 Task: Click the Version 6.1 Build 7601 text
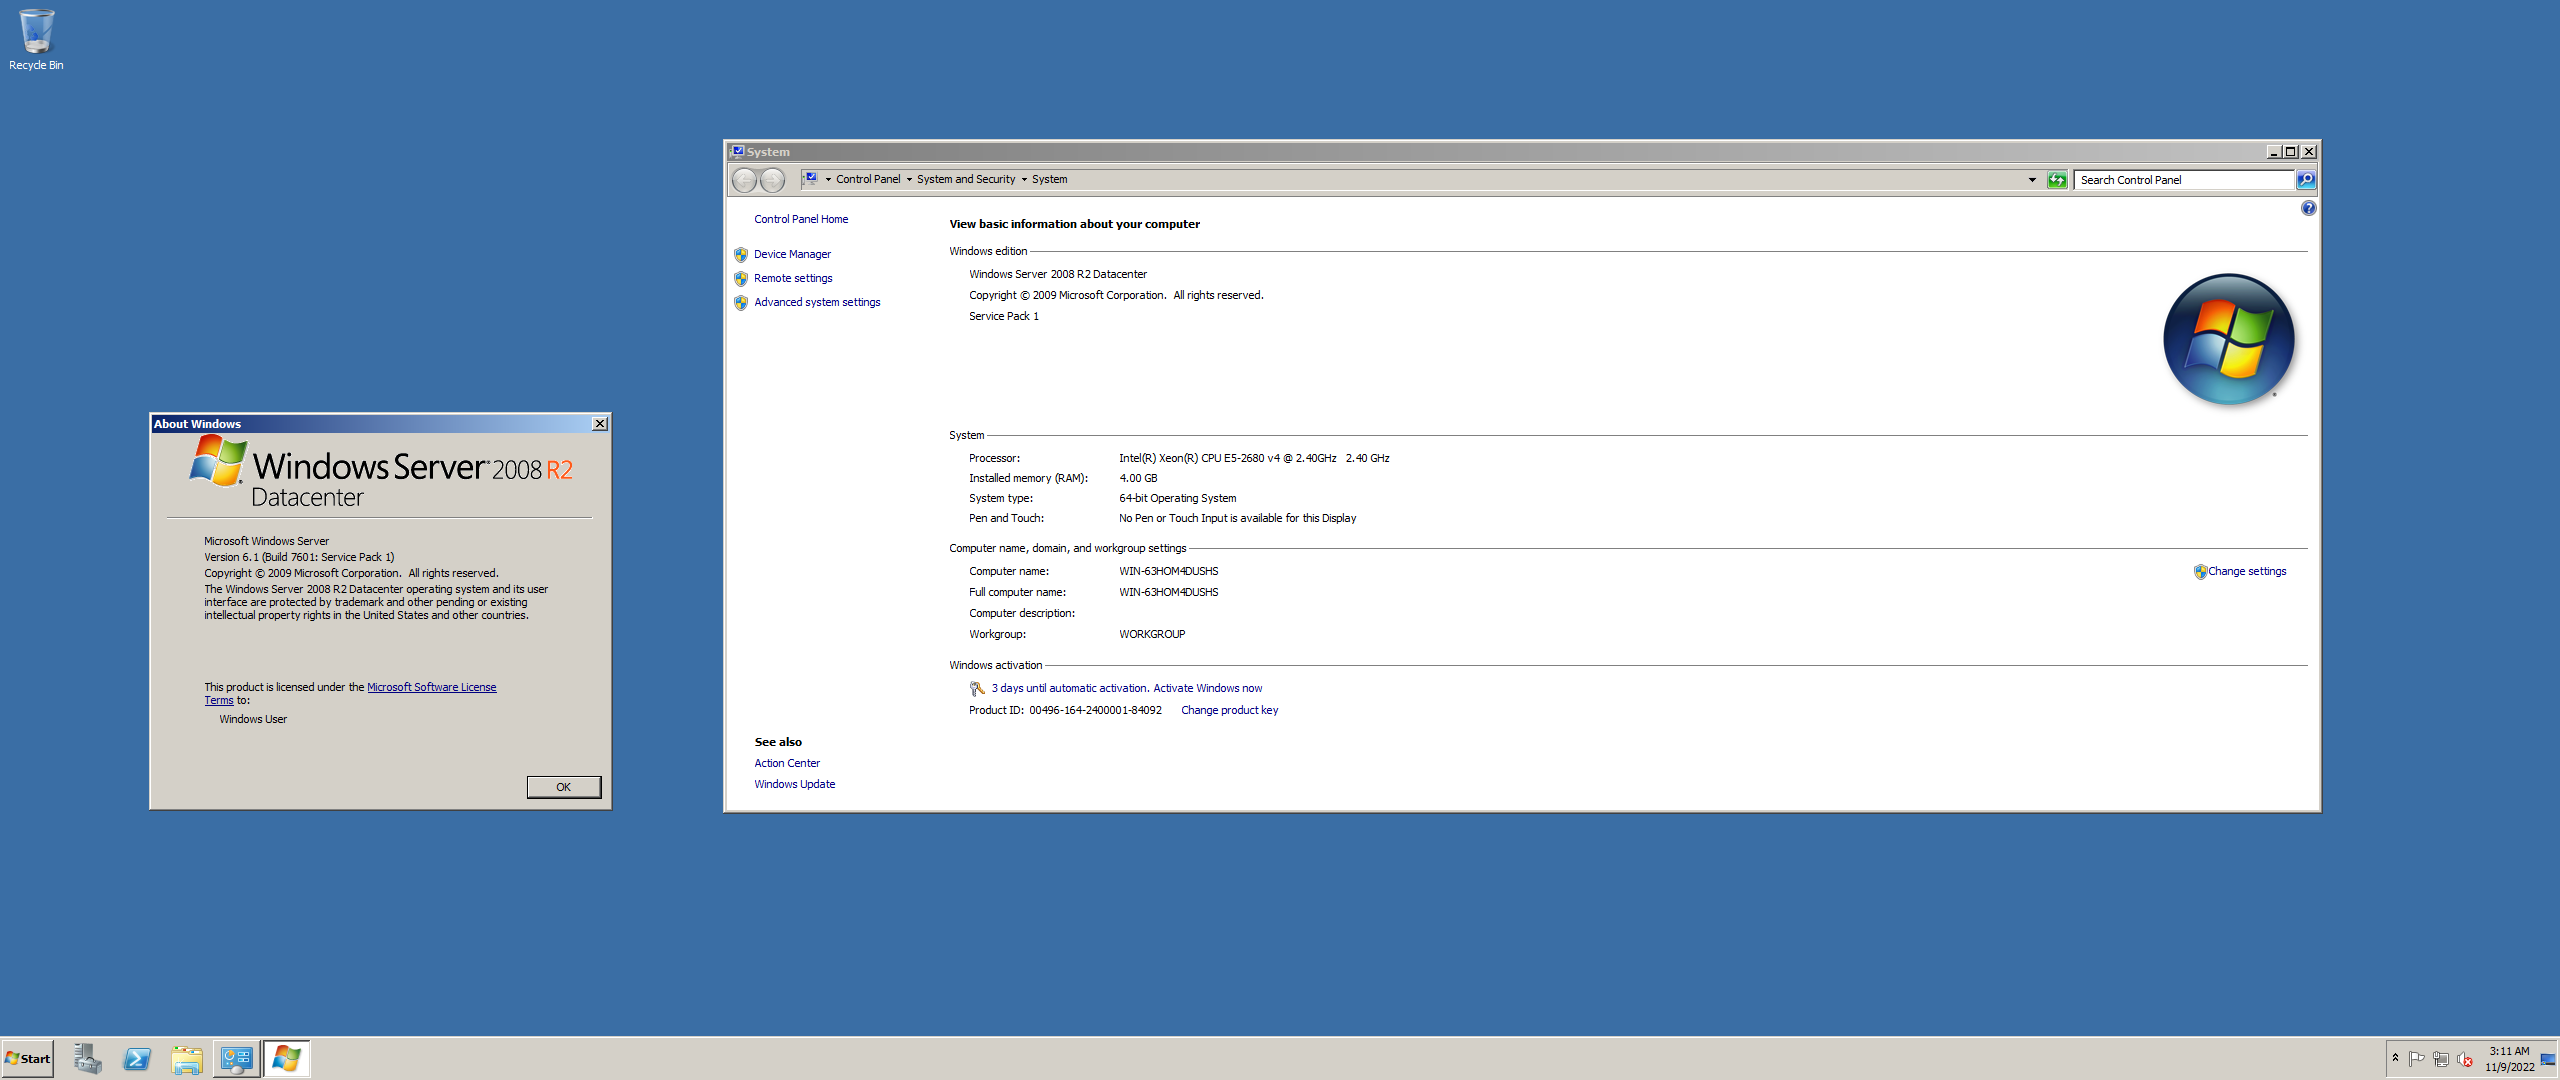(x=299, y=558)
